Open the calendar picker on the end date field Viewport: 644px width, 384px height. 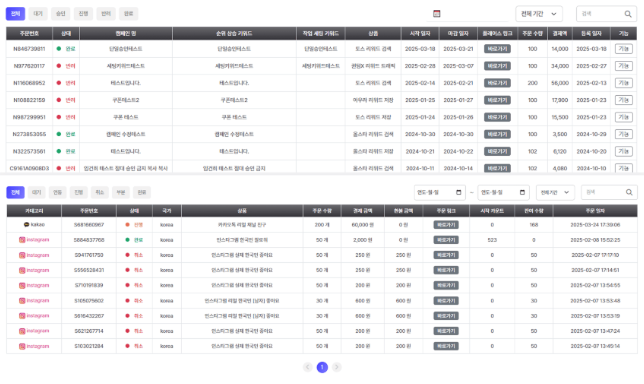[522, 192]
